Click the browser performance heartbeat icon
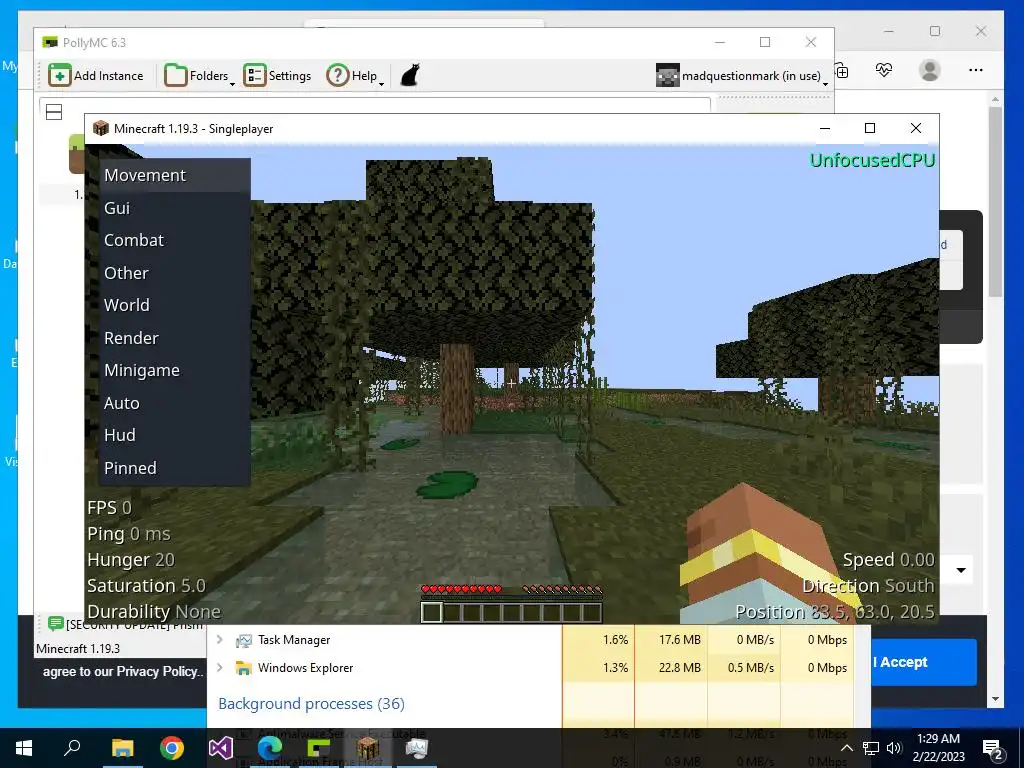Image resolution: width=1024 pixels, height=768 pixels. coord(884,70)
